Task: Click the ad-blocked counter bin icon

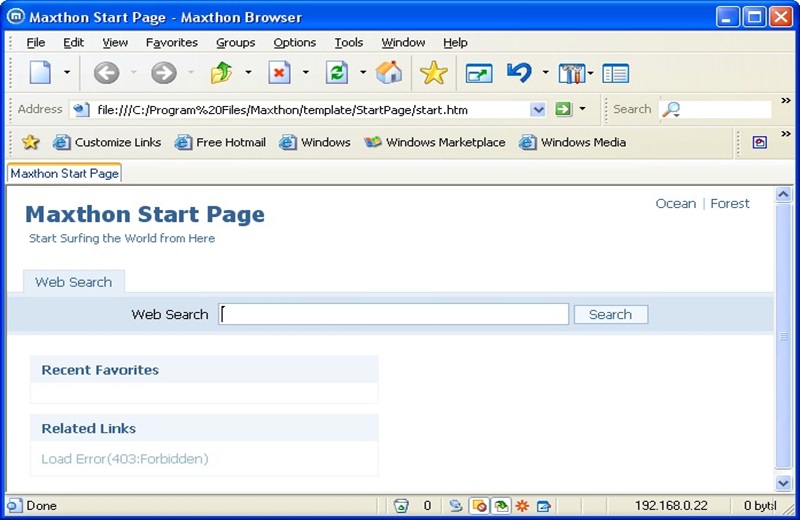Action: [x=401, y=506]
